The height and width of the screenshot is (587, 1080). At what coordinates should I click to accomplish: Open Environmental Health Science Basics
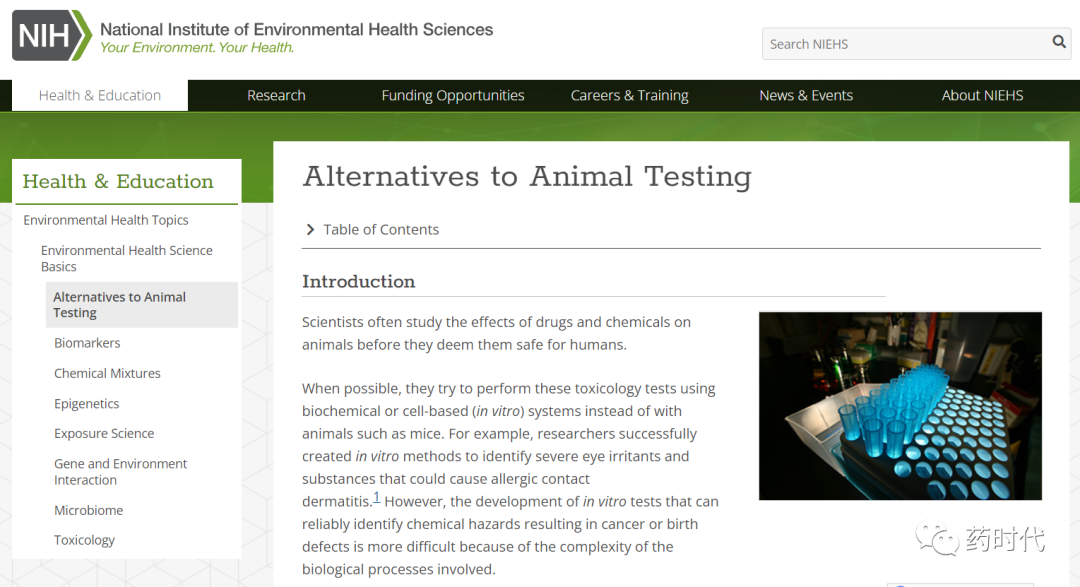point(127,258)
